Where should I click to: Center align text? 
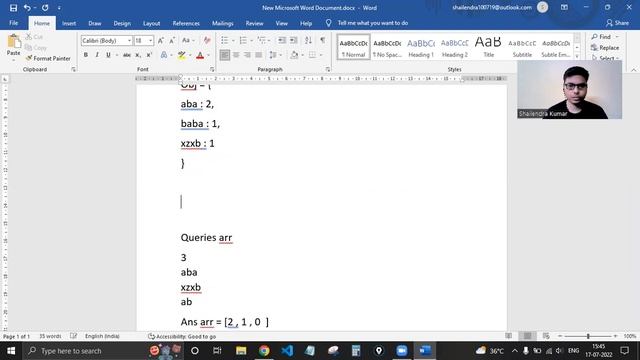tap(236, 55)
